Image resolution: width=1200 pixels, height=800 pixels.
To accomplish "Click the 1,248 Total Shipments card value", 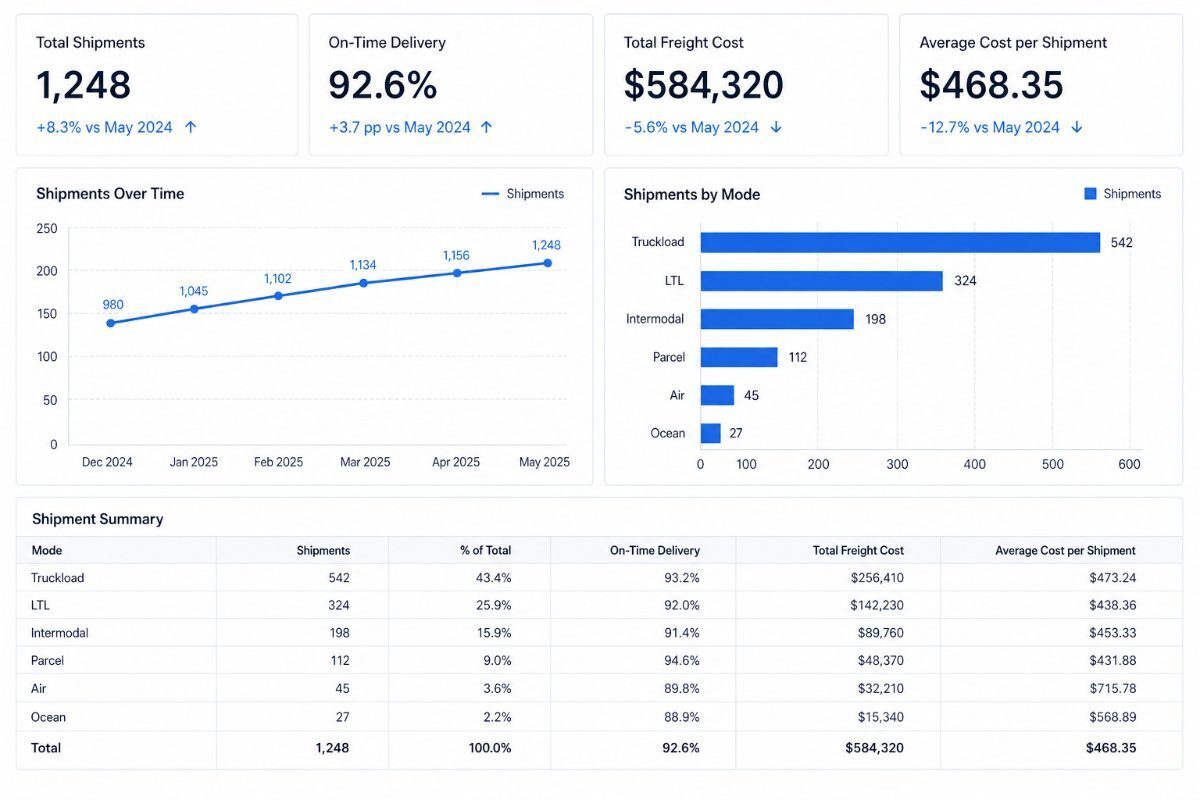I will [x=84, y=85].
